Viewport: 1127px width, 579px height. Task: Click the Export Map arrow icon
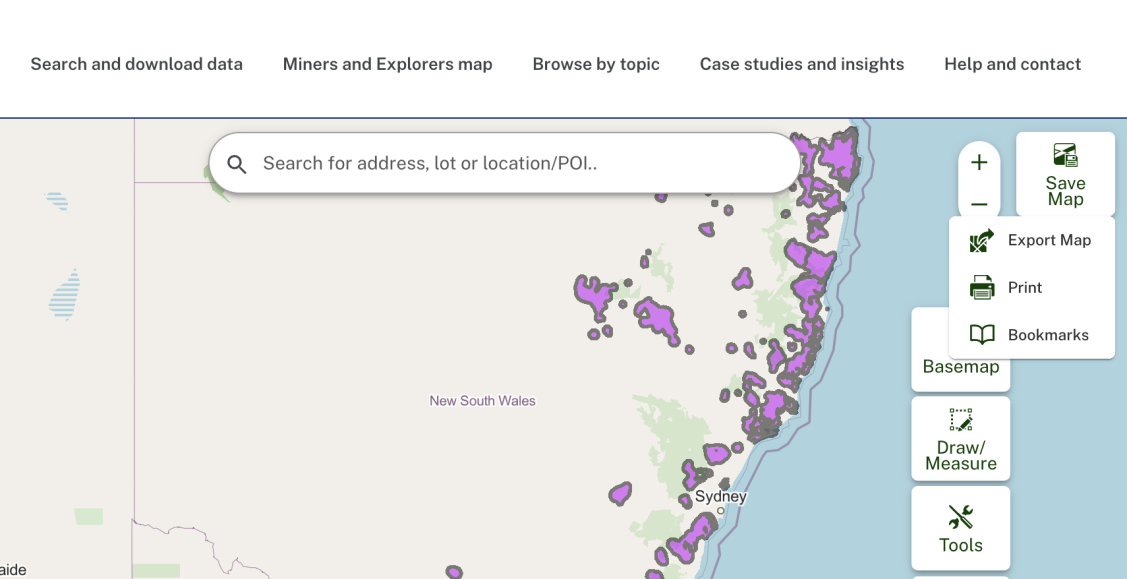[982, 241]
